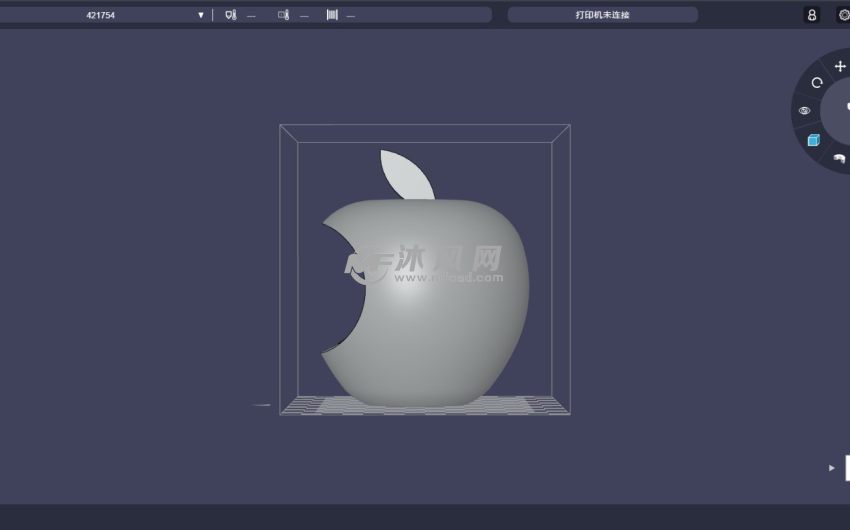Click the center hub of radial wheel
Viewport: 850px width, 530px height.
tap(841, 108)
